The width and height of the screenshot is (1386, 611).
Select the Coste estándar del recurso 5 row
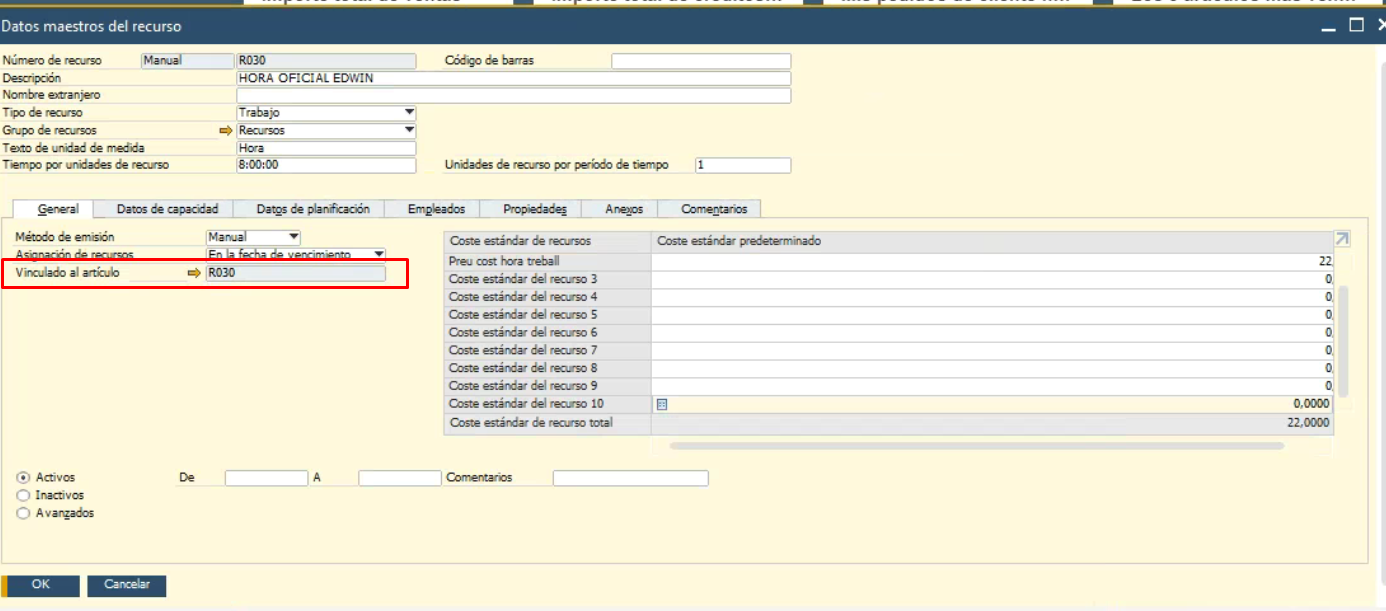coord(888,315)
